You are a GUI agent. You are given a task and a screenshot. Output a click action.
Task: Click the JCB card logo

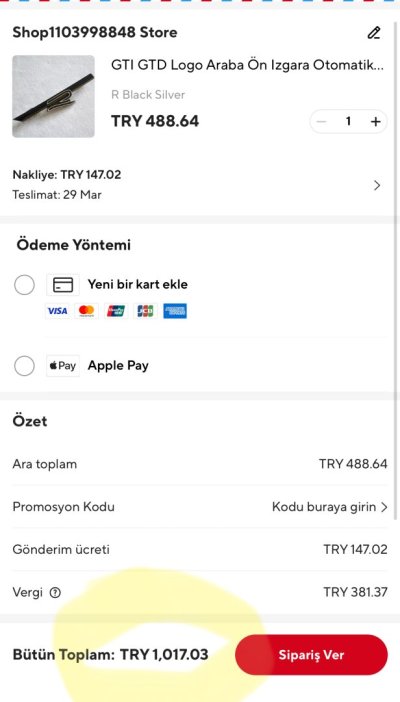[x=146, y=311]
